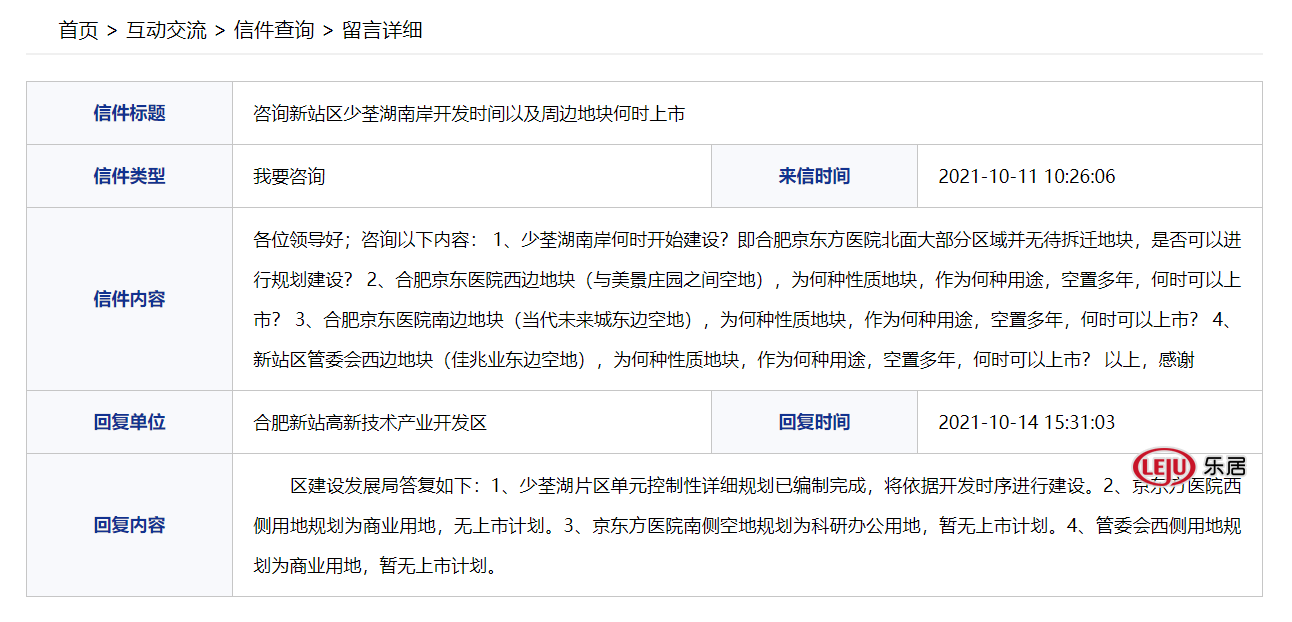
Task: Click letter line starting 行规划建设
Action: point(748,280)
